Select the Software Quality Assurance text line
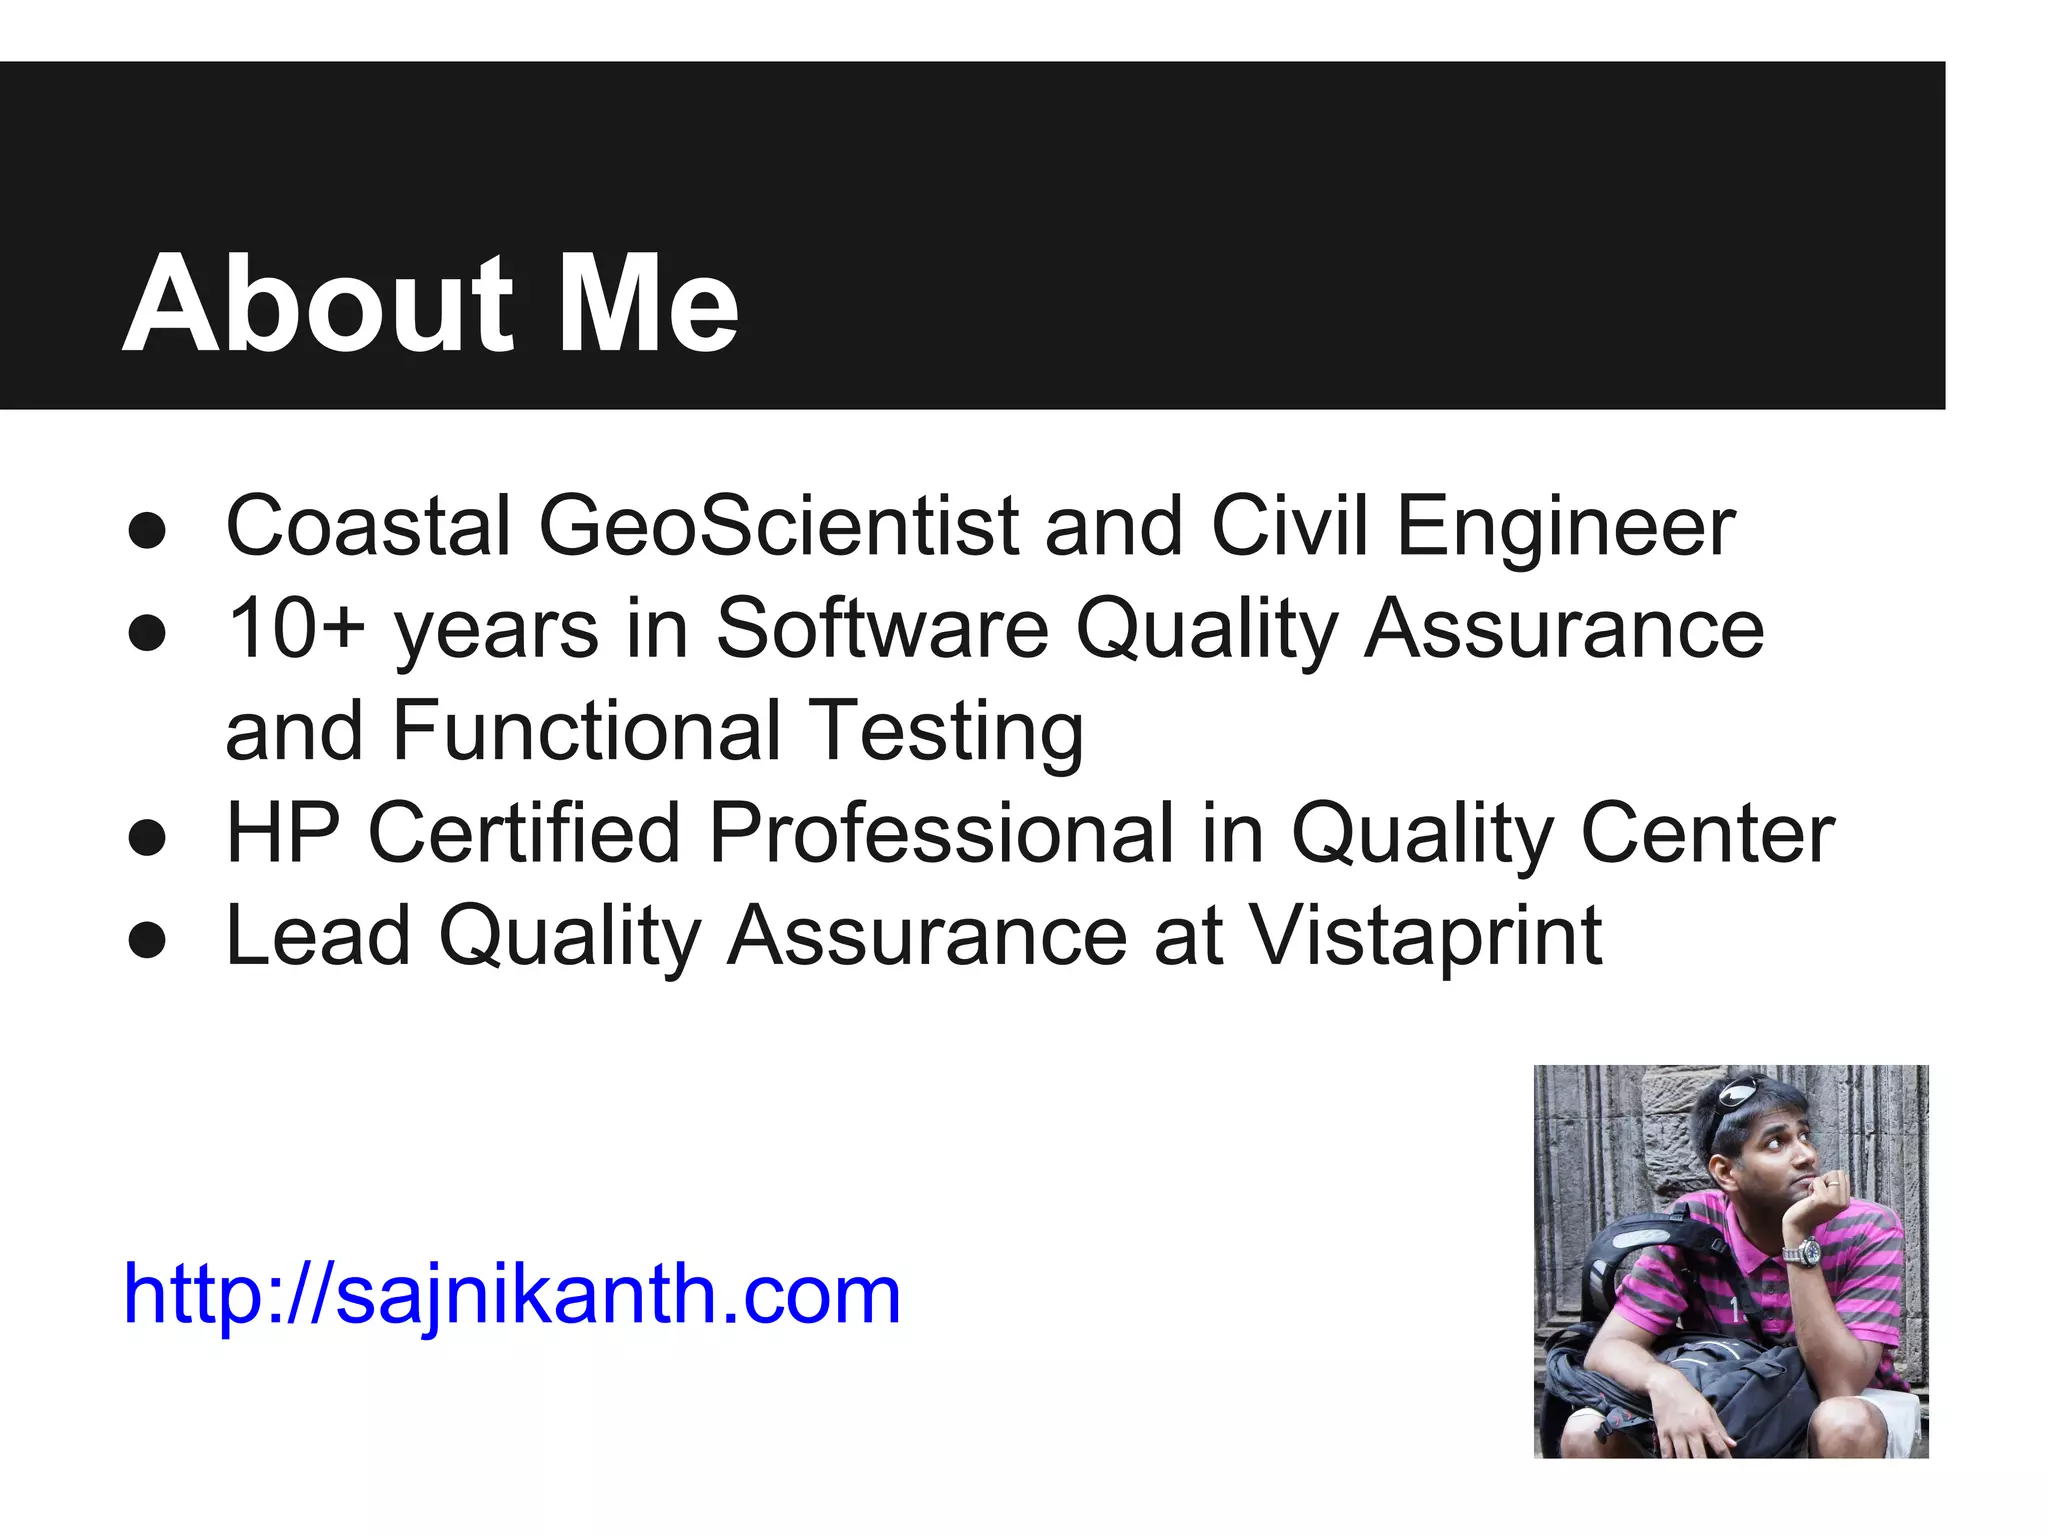2048x1536 pixels. 996,630
